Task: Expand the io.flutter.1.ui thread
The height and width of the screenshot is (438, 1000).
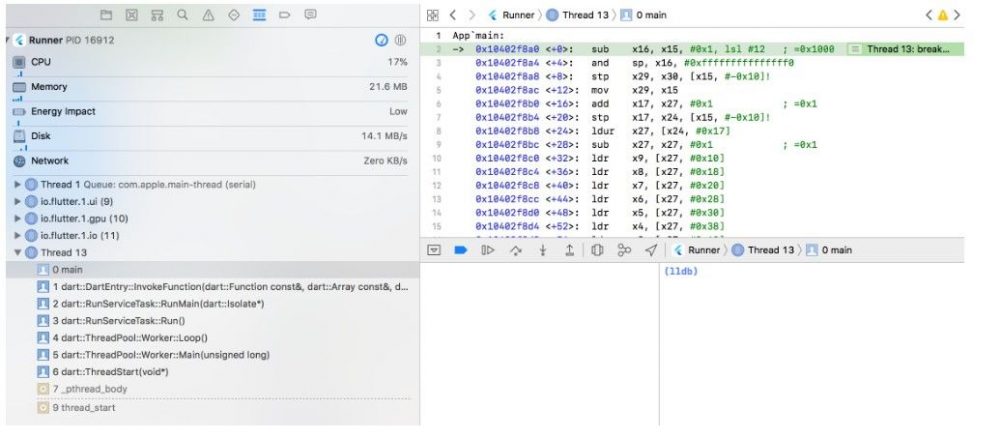Action: click(17, 201)
